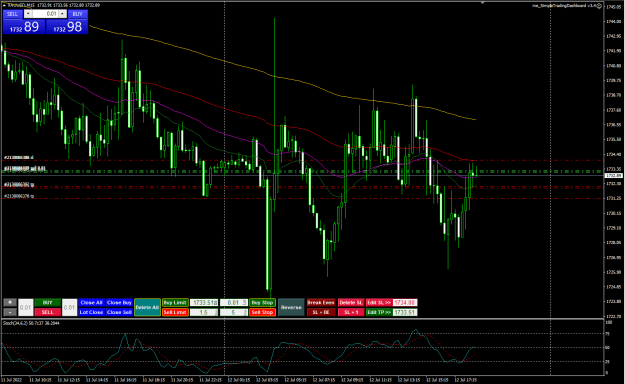Image resolution: width=625 pixels, height=384 pixels.
Task: Click the Buy Limit button
Action: [x=175, y=303]
